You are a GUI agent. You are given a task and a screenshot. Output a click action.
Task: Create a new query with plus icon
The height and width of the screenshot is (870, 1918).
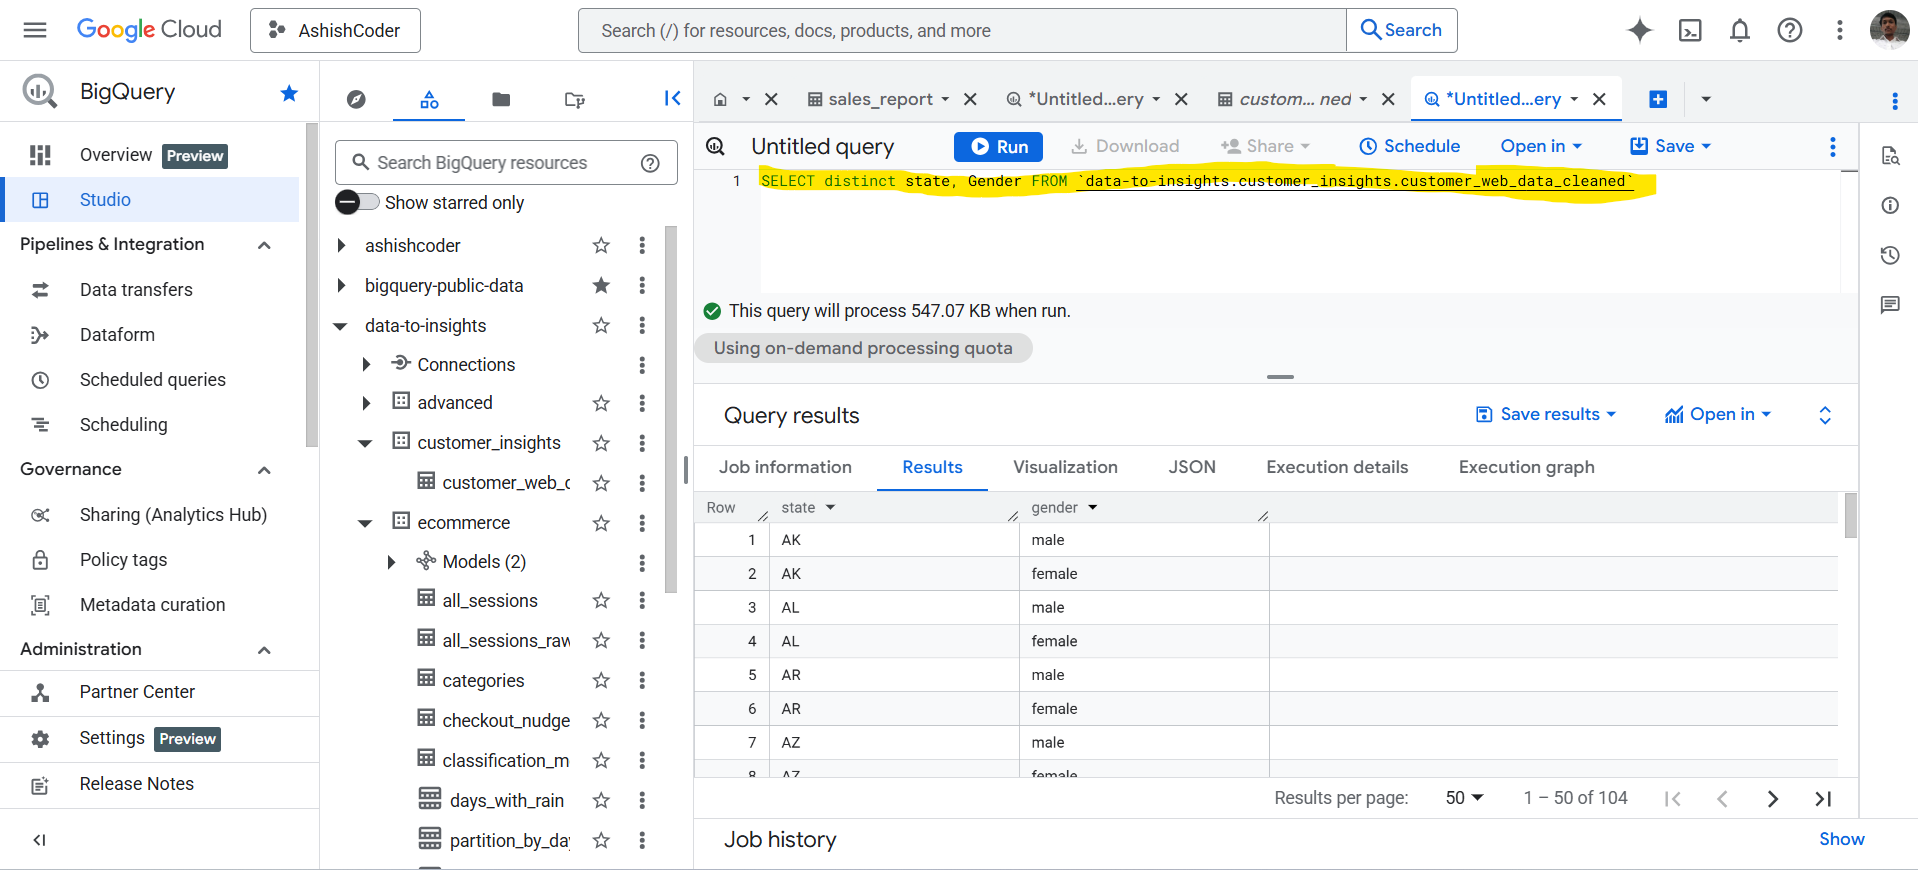[x=1658, y=99]
